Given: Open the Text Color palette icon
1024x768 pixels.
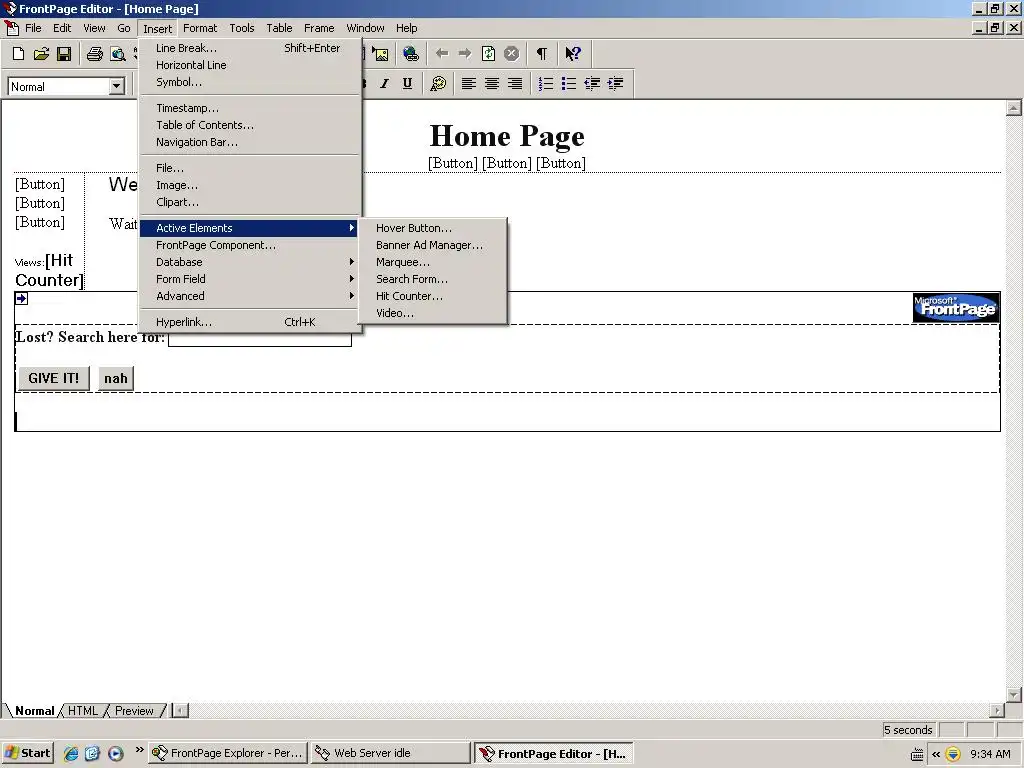Looking at the screenshot, I should pyautogui.click(x=438, y=84).
